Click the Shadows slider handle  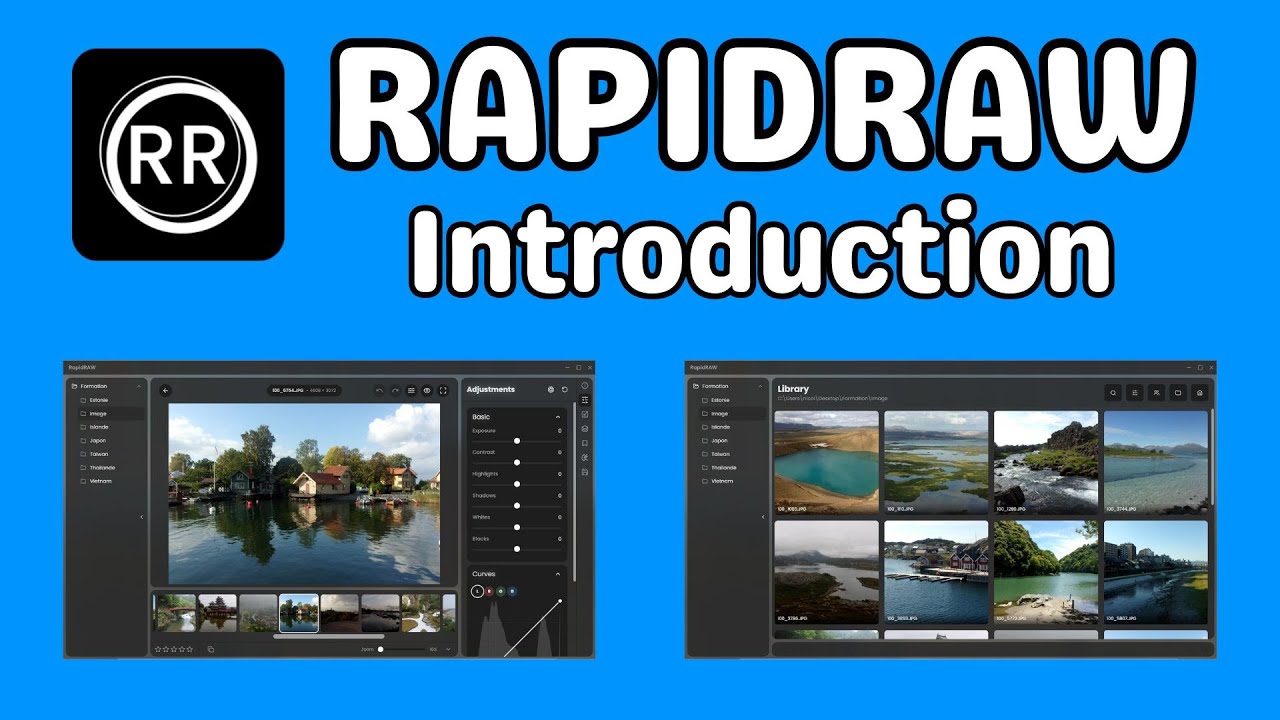pyautogui.click(x=517, y=506)
